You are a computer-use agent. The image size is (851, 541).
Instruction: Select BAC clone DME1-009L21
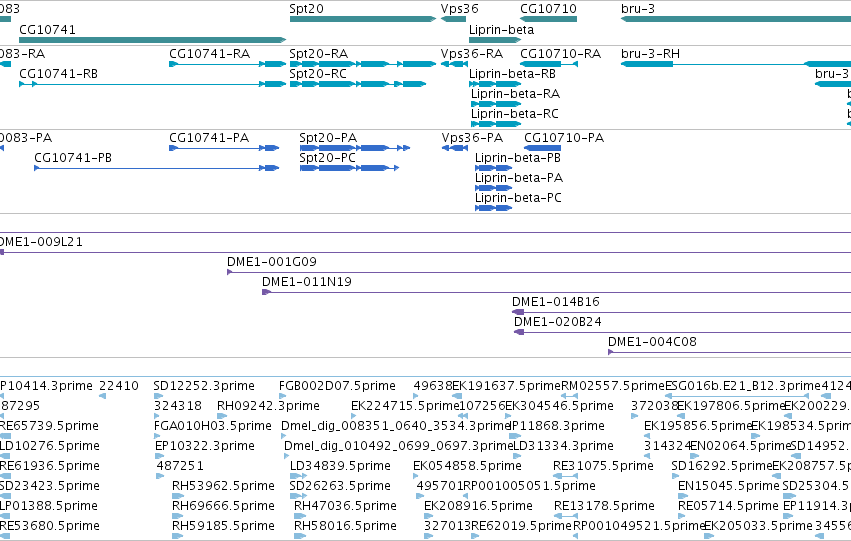(426, 252)
